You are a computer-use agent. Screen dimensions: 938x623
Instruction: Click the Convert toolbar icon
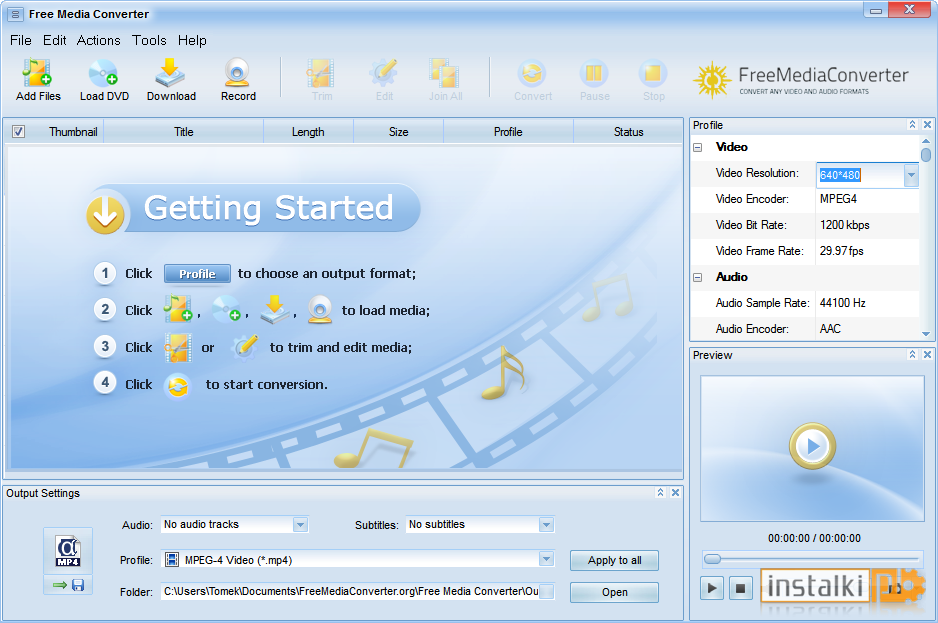532,74
